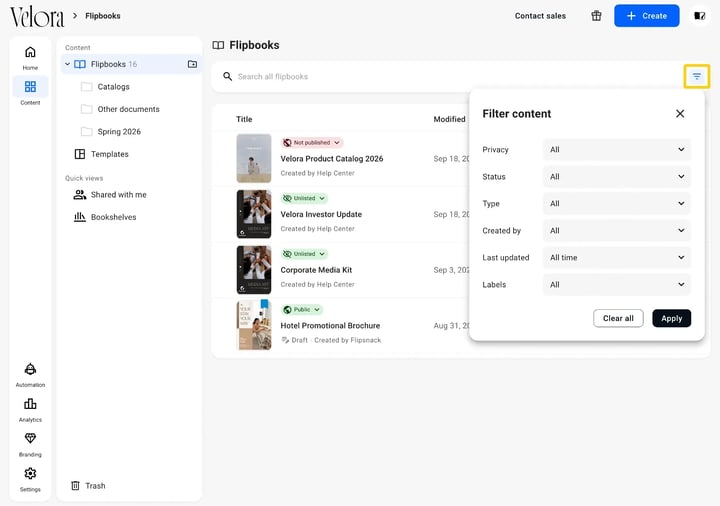
Task: Open Velora Investor Update thumbnail
Action: click(x=254, y=214)
